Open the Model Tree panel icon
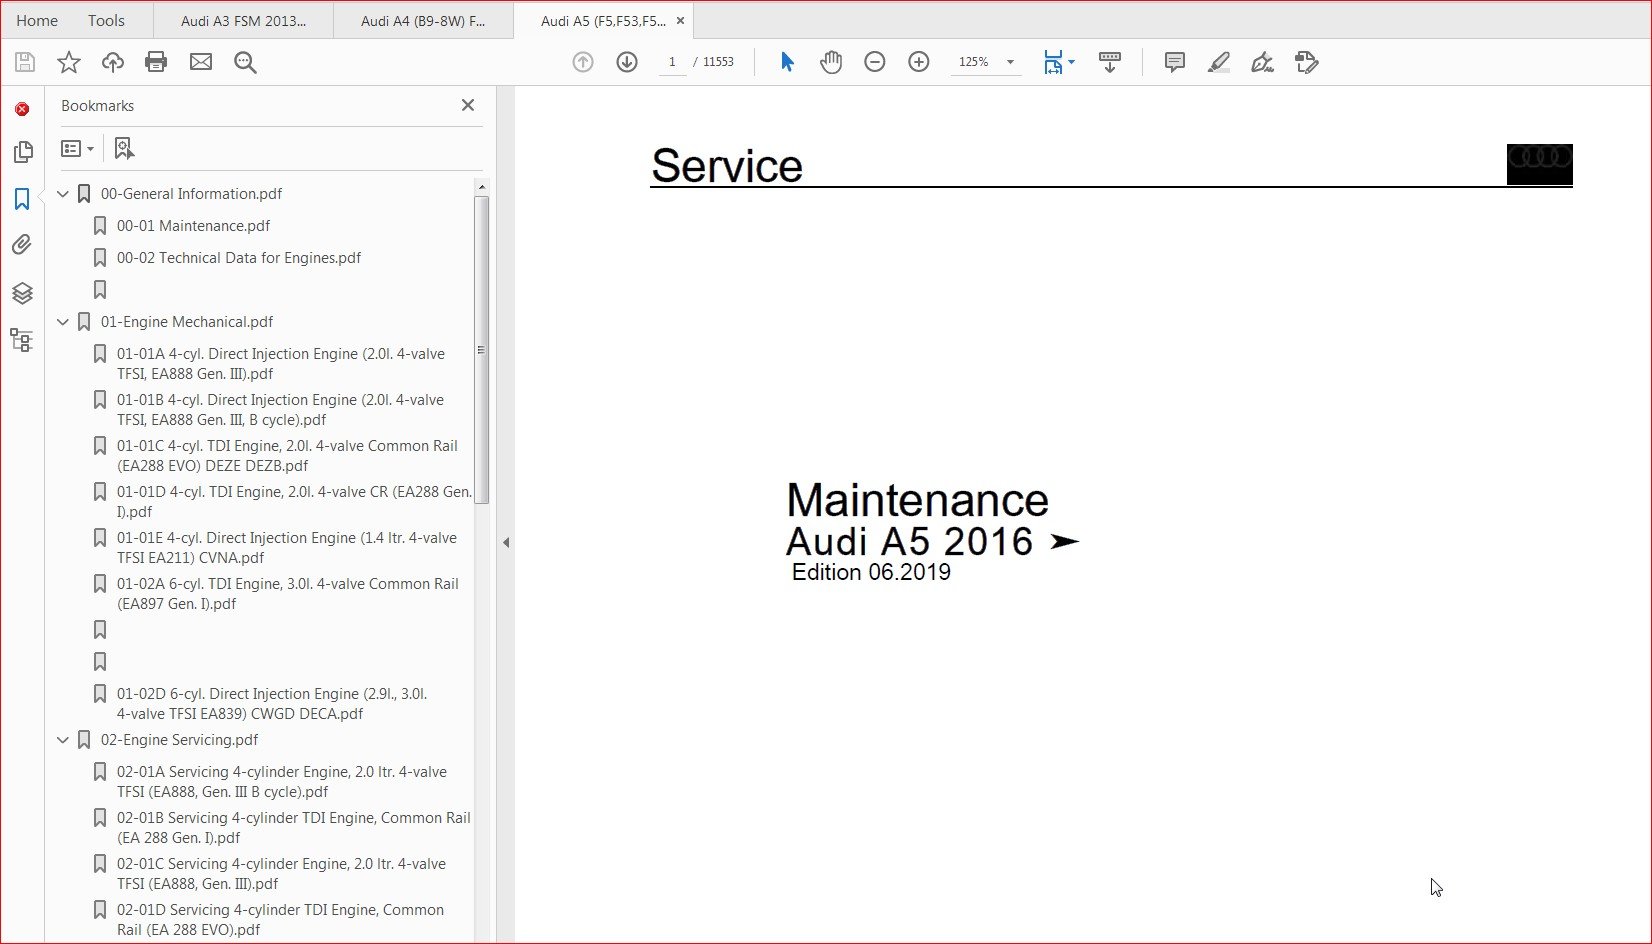Image resolution: width=1652 pixels, height=944 pixels. click(x=22, y=340)
